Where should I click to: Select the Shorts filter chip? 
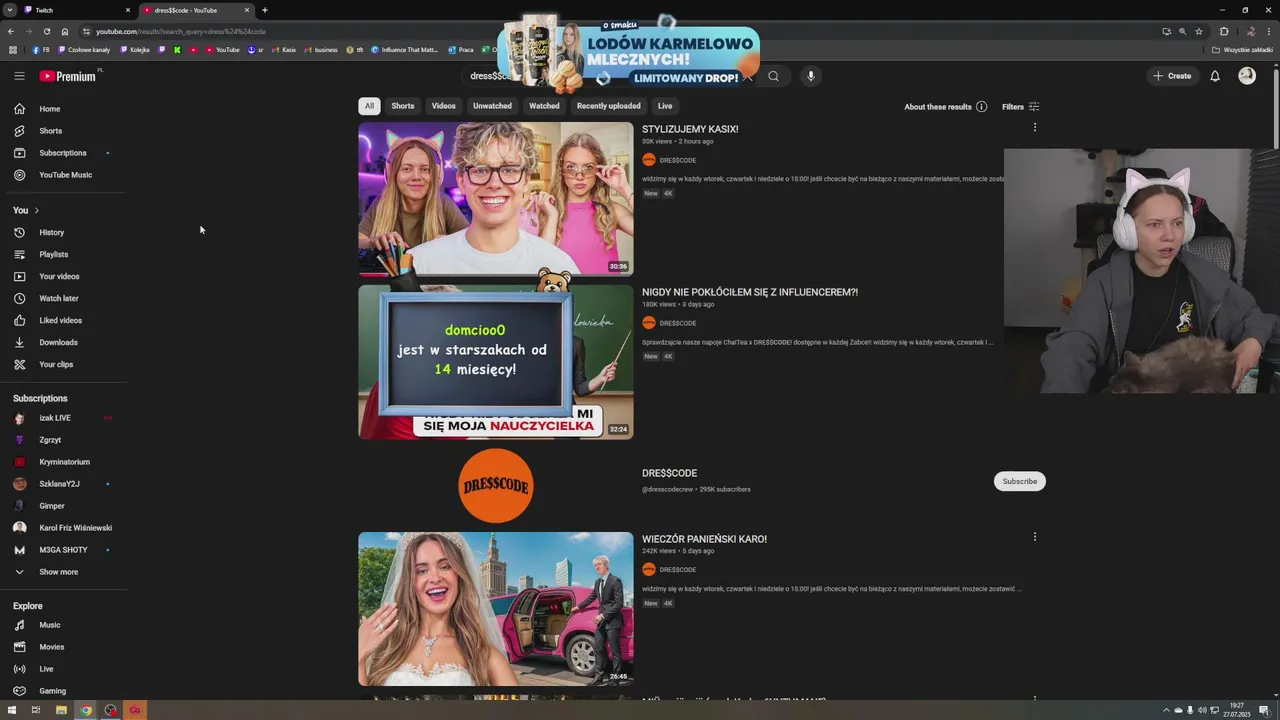tap(403, 106)
